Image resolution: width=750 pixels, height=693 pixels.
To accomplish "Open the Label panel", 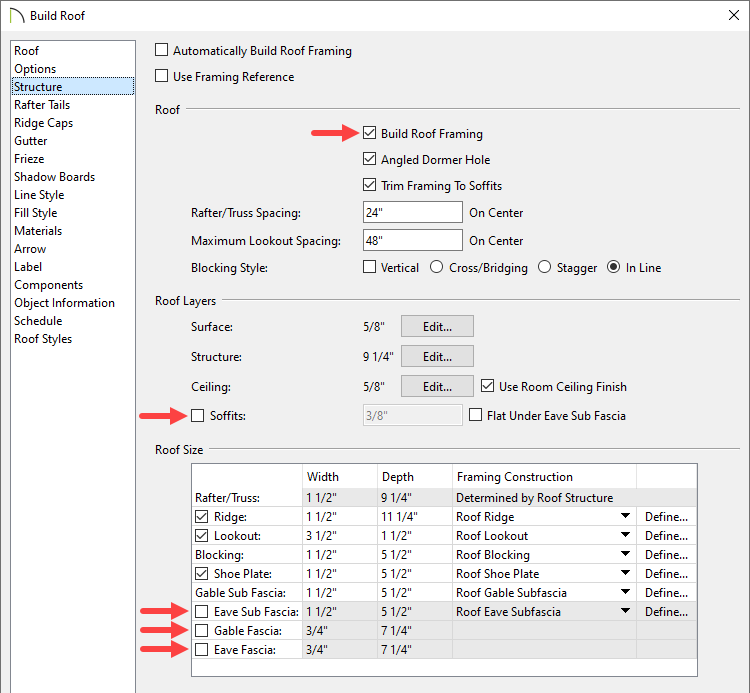I will click(72, 267).
